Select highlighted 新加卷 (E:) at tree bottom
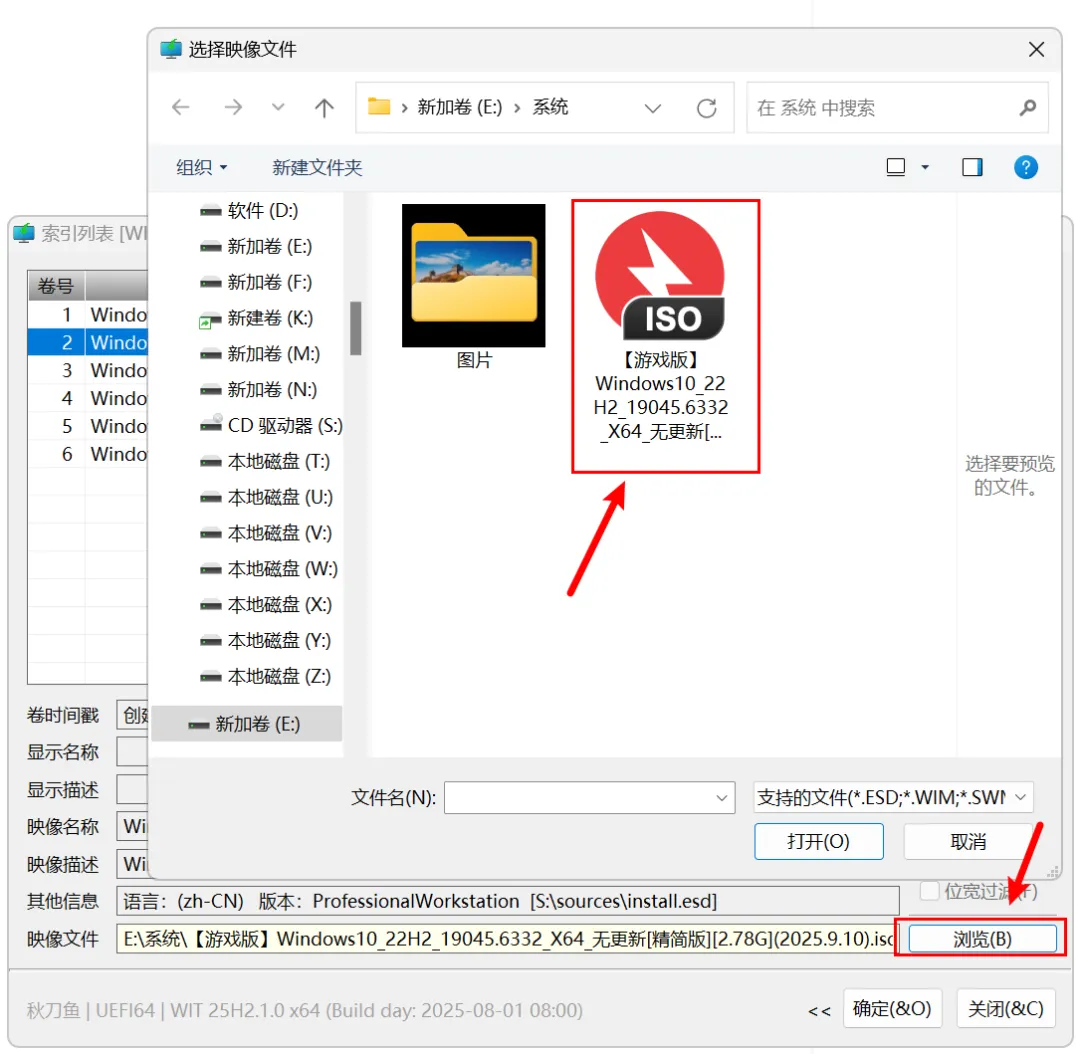Image resolution: width=1080 pixels, height=1054 pixels. 247,724
